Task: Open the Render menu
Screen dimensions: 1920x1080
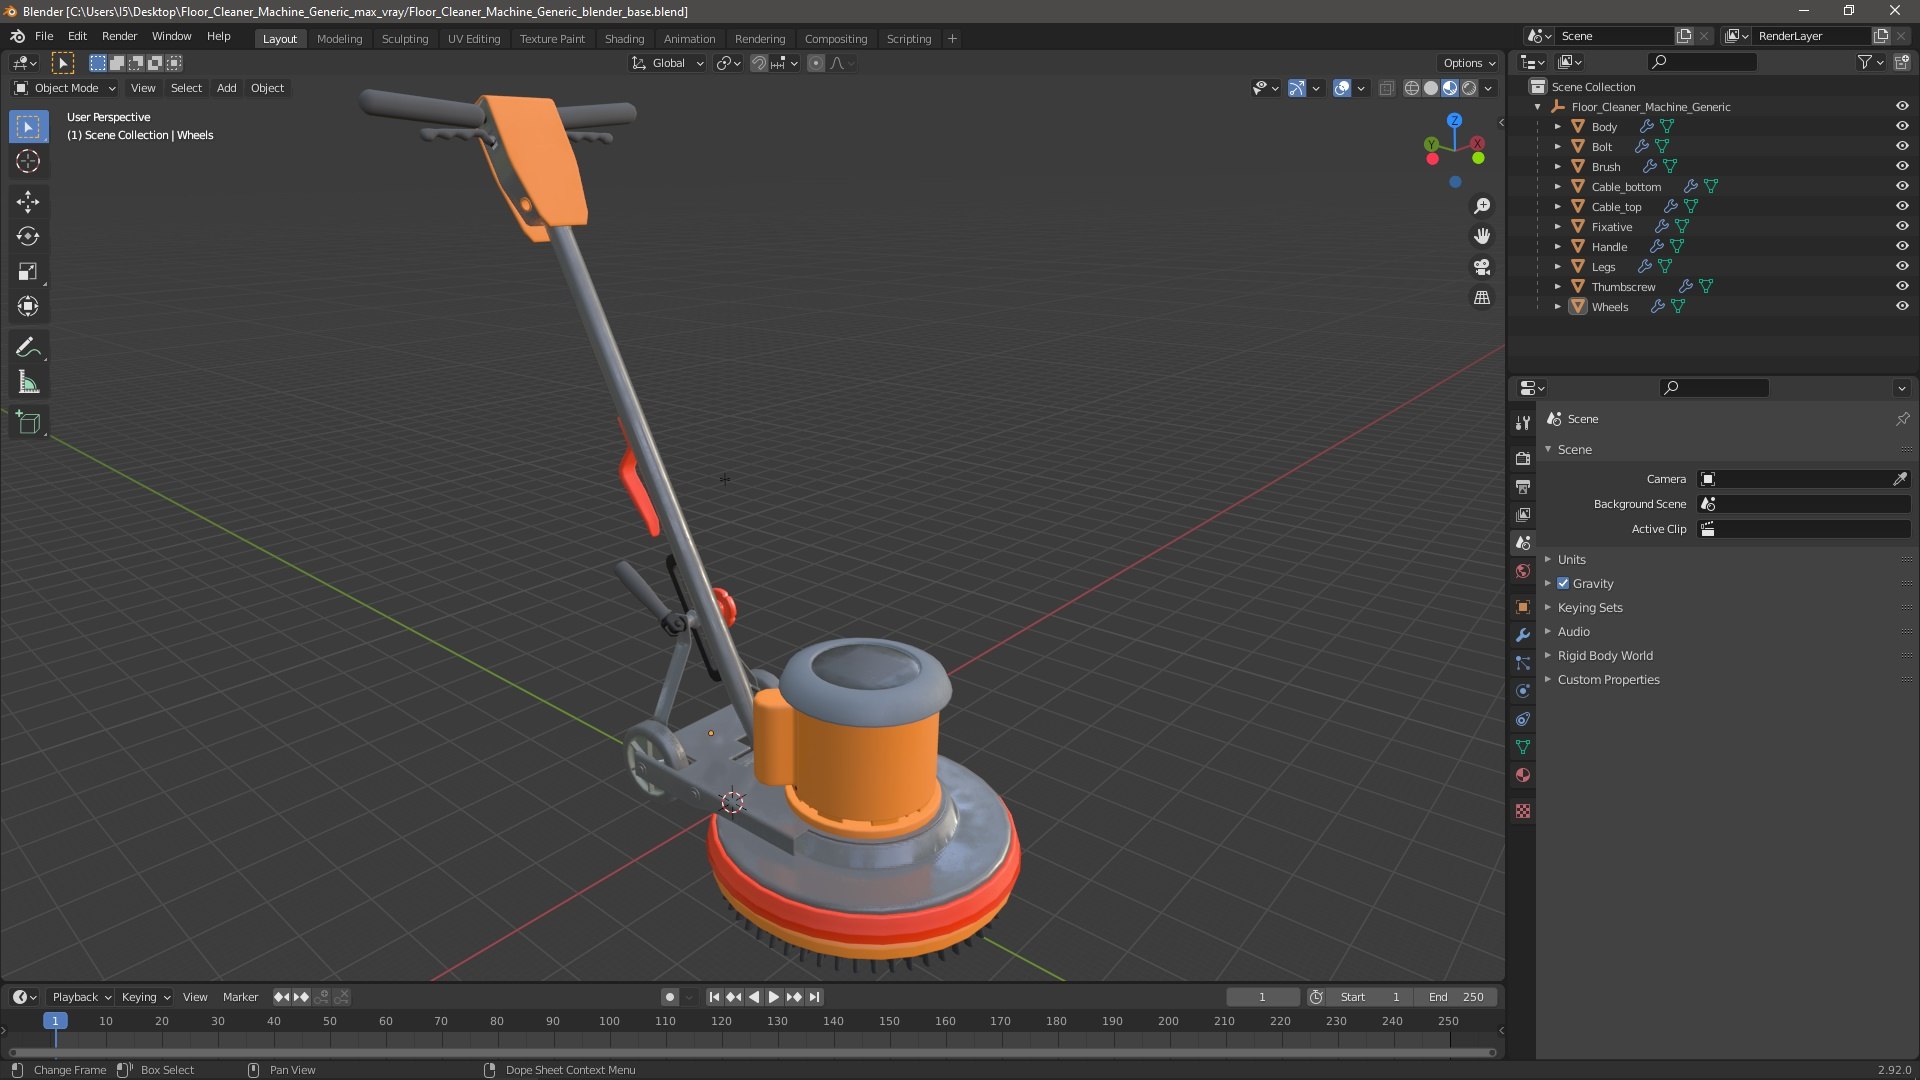Action: [119, 36]
